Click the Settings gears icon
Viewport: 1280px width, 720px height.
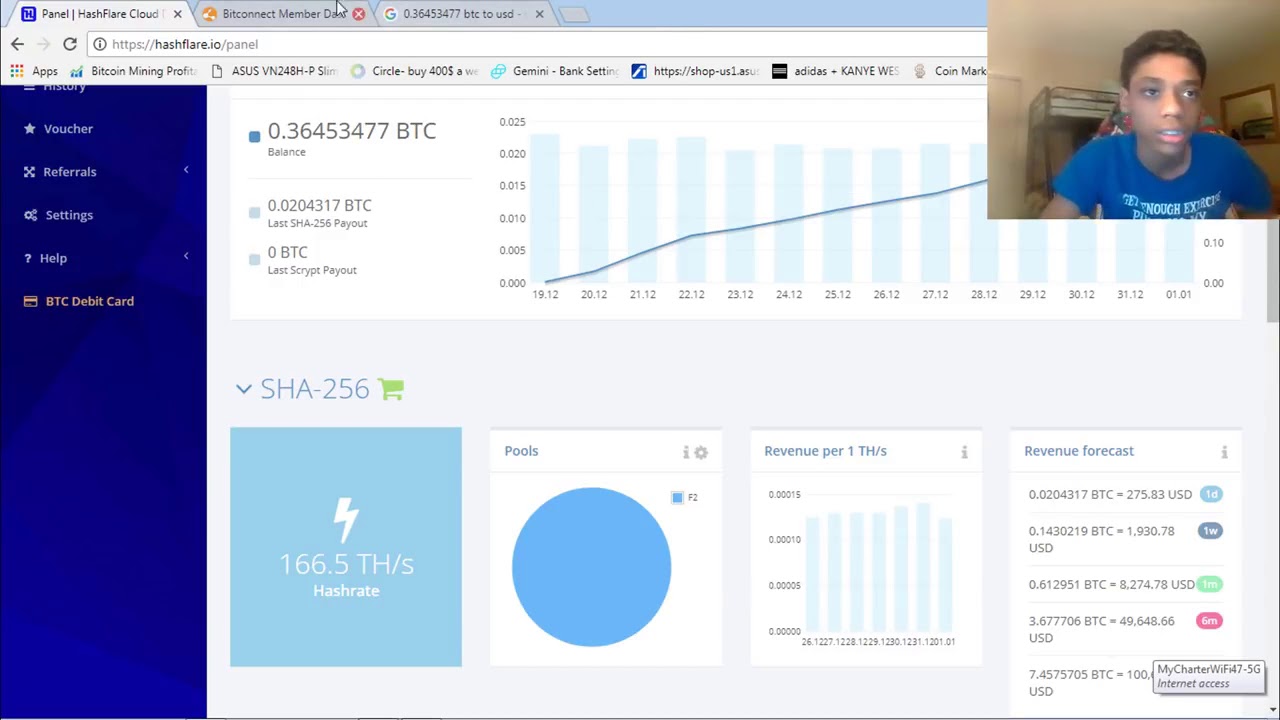coord(30,215)
